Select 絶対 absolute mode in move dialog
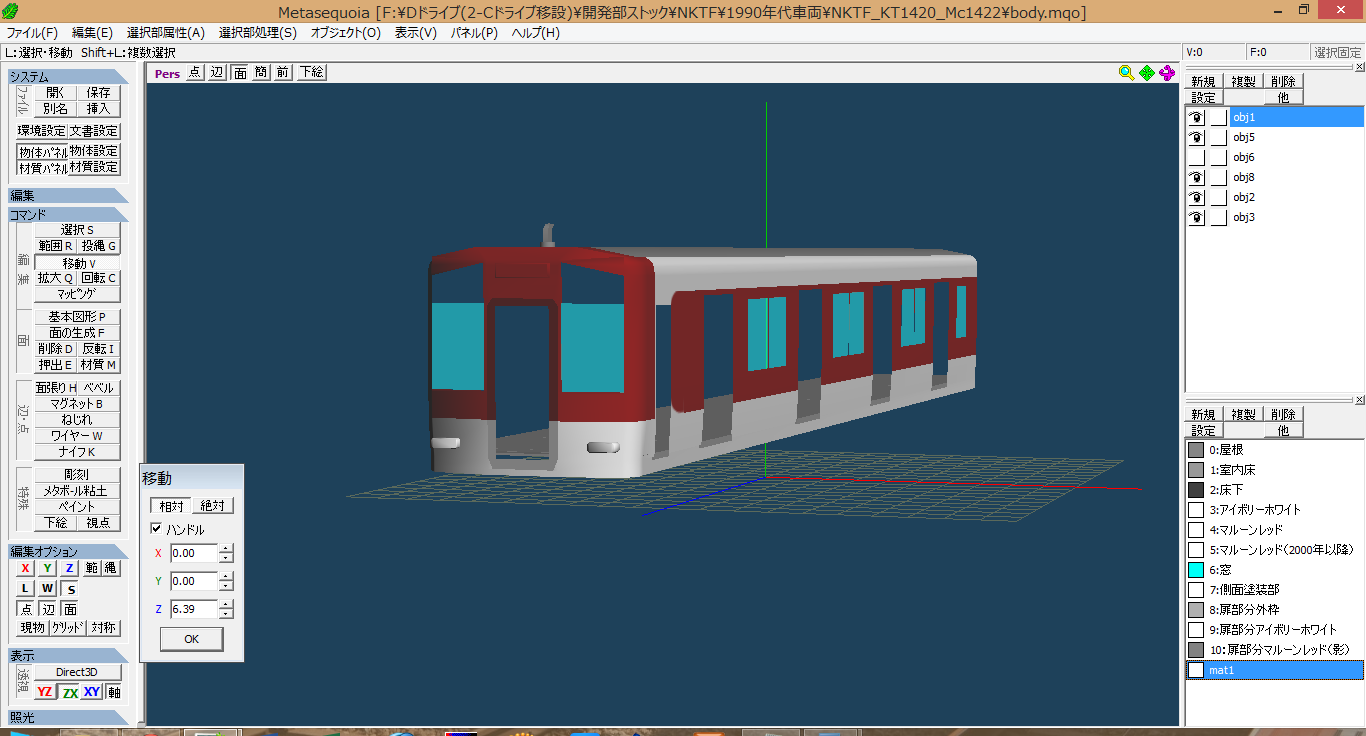This screenshot has height=736, width=1366. [x=212, y=506]
